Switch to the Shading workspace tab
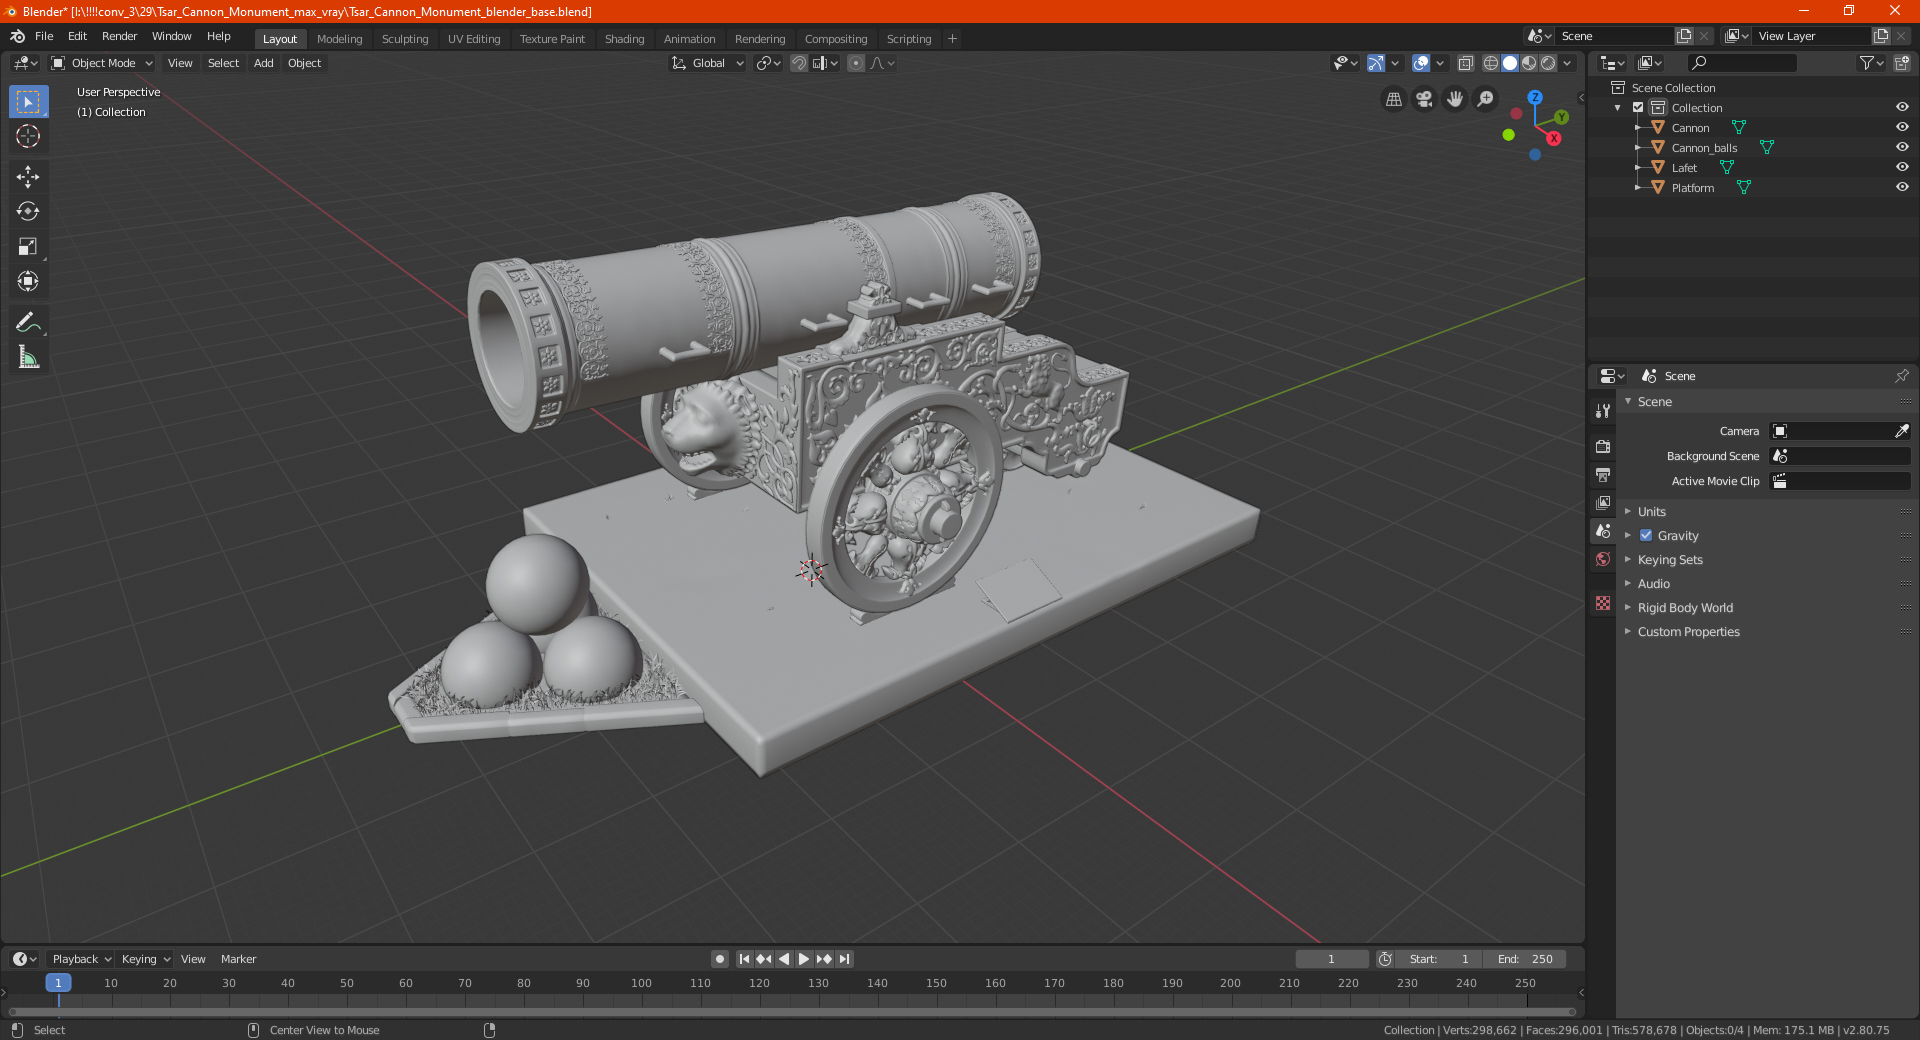Screen dimensions: 1920x1040 tap(624, 39)
